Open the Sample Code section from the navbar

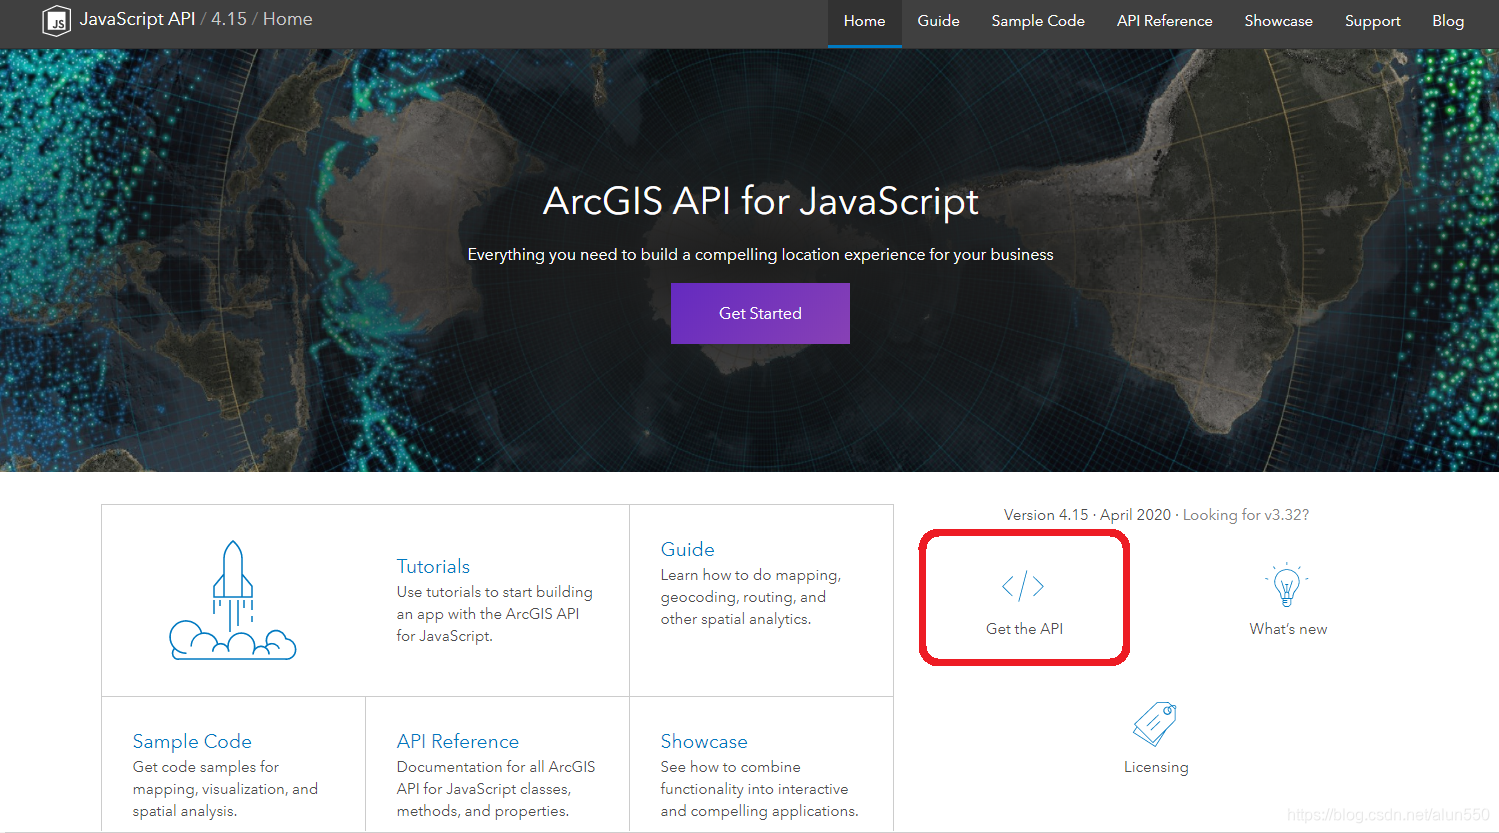(1037, 20)
